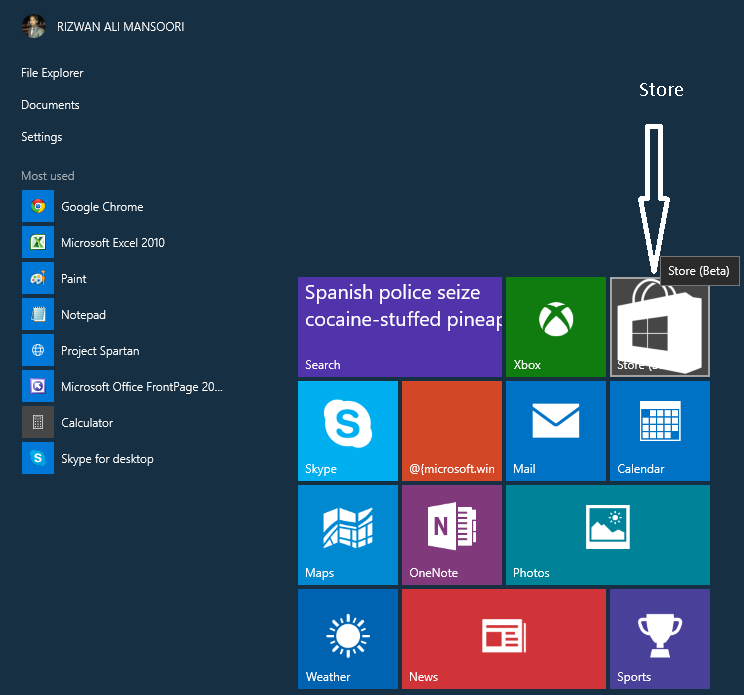Open File Explorer from the Start menu
The height and width of the screenshot is (695, 744).
tap(52, 73)
